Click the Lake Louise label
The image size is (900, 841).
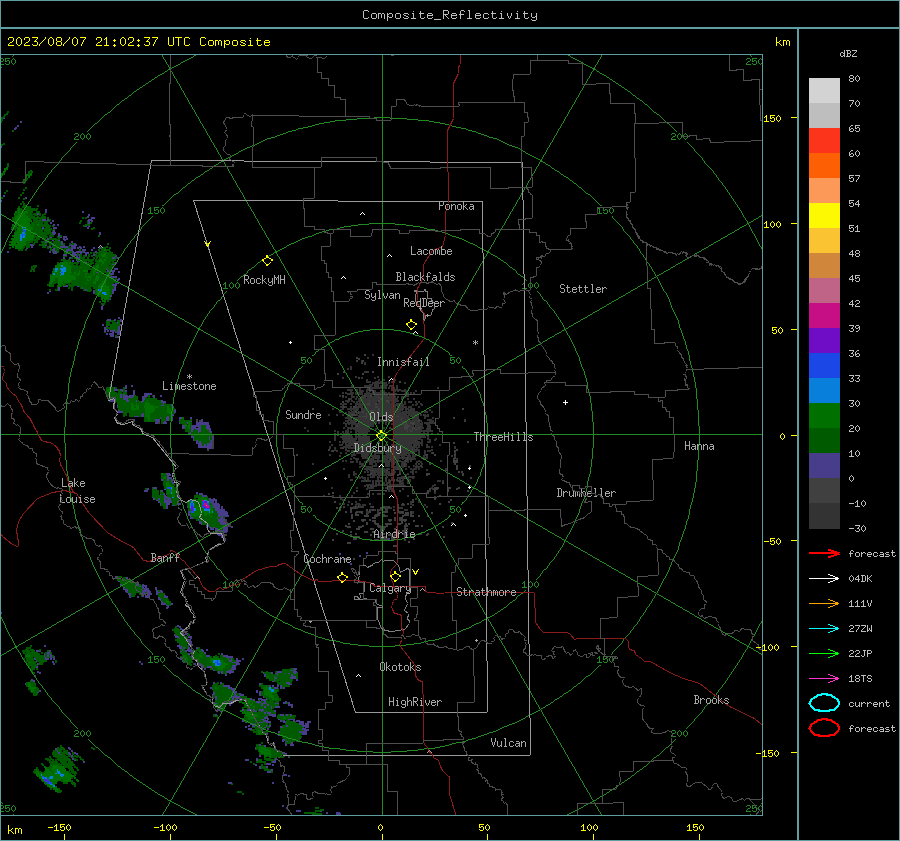[77, 491]
